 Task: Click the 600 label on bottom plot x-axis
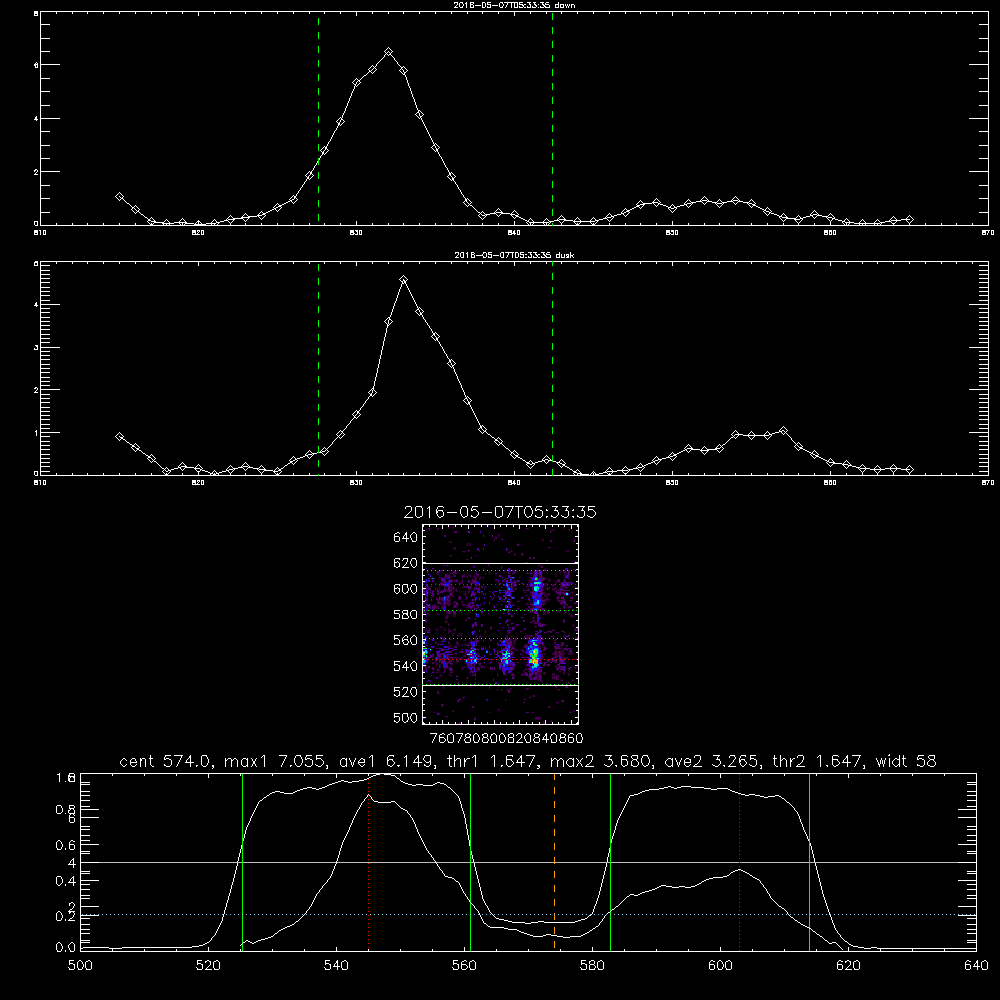tap(721, 966)
